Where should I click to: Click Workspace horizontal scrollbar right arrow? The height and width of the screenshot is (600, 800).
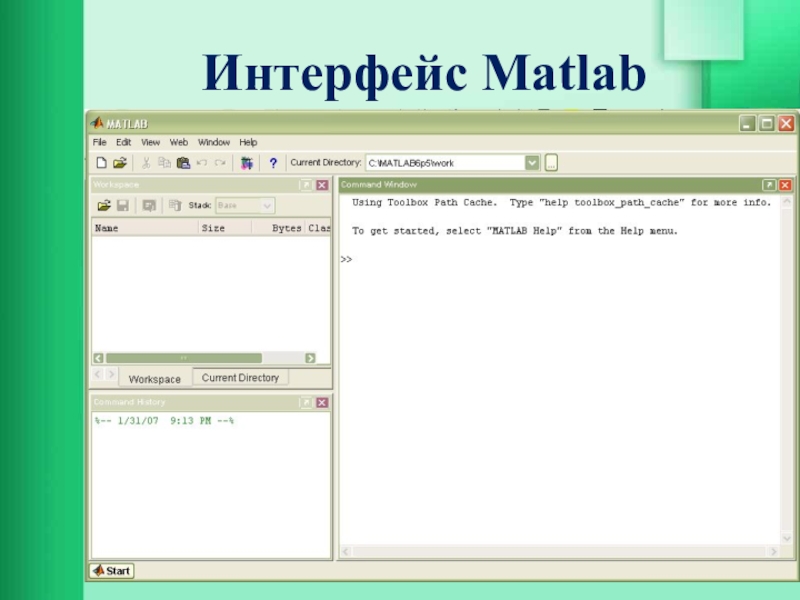tap(310, 358)
